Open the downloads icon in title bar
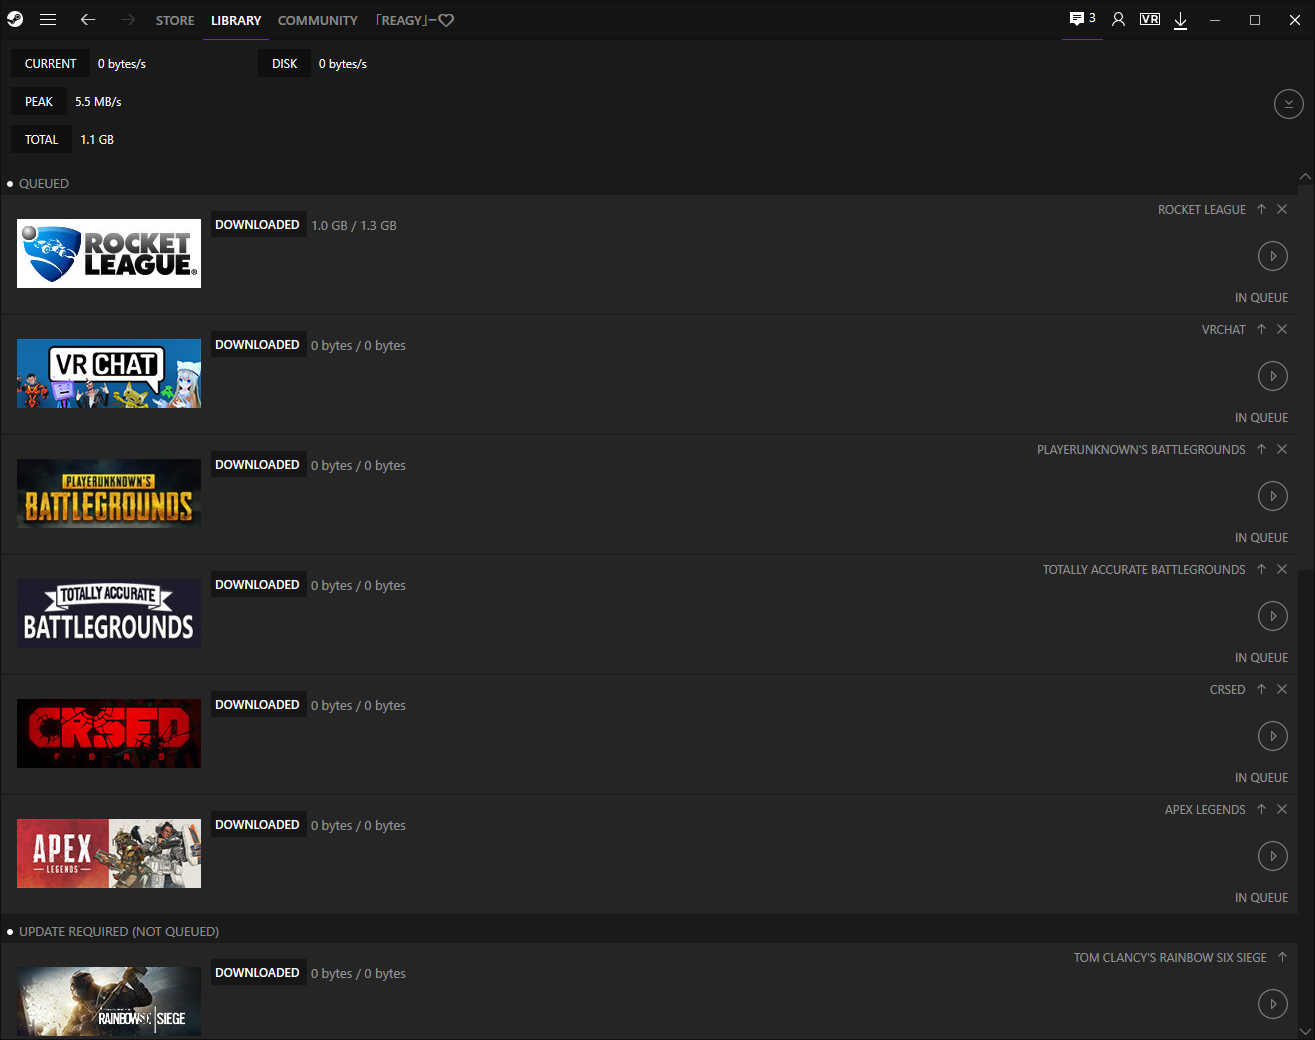This screenshot has height=1040, width=1315. 1181,20
